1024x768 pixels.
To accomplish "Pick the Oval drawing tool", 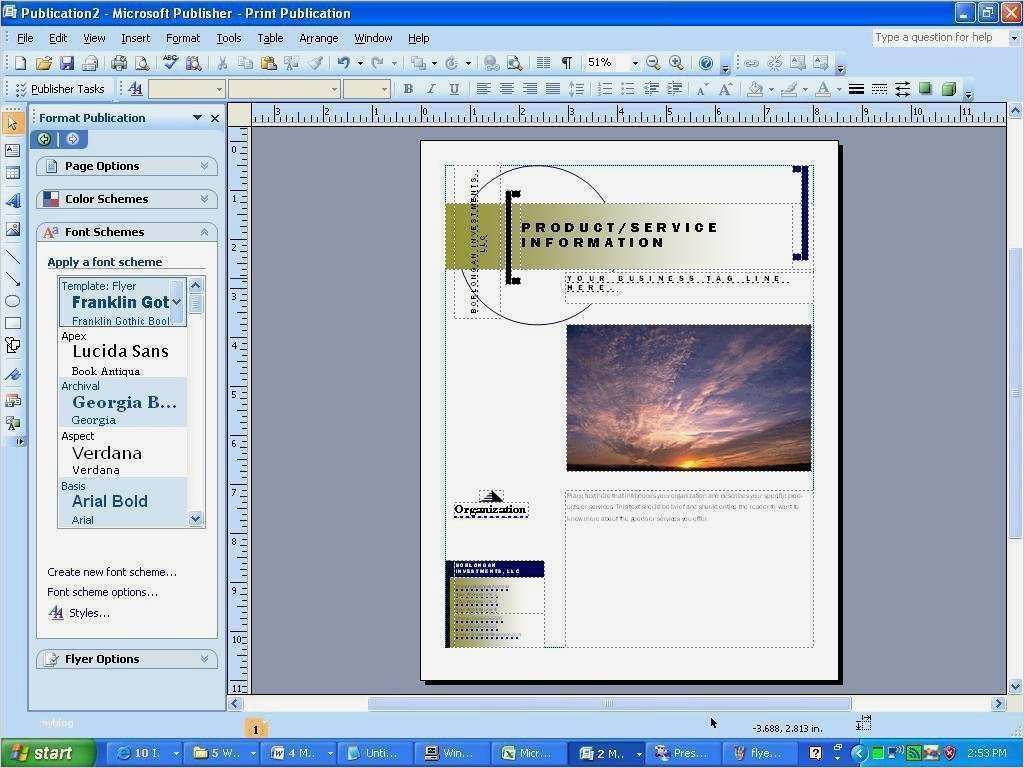I will [13, 301].
